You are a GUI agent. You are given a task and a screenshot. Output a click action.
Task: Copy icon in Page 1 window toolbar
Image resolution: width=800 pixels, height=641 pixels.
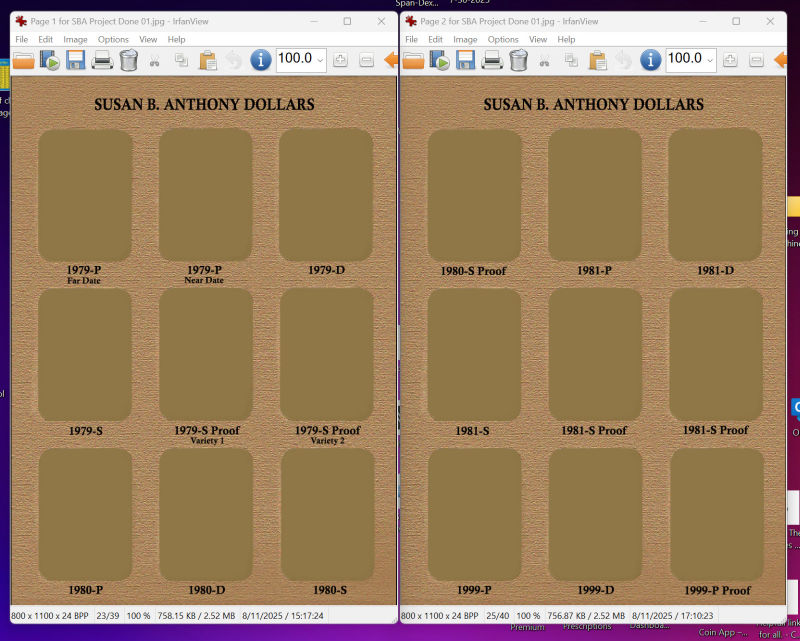[181, 60]
